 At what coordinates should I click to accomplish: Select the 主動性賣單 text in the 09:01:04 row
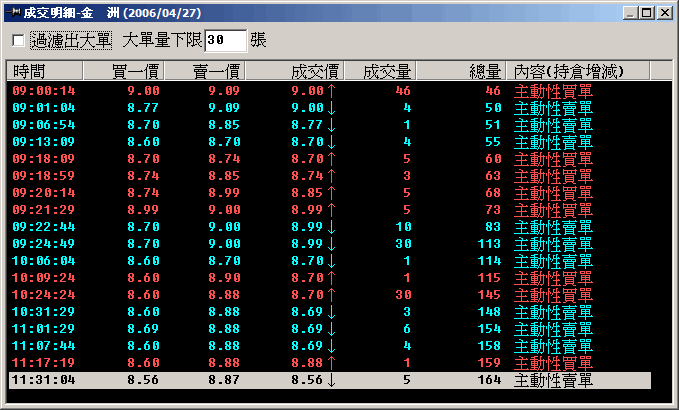click(553, 108)
